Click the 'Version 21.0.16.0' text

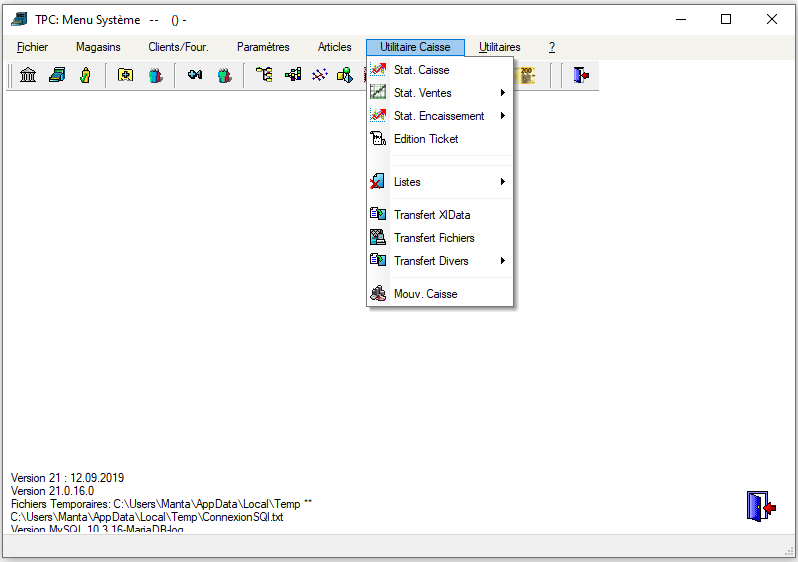pos(52,491)
